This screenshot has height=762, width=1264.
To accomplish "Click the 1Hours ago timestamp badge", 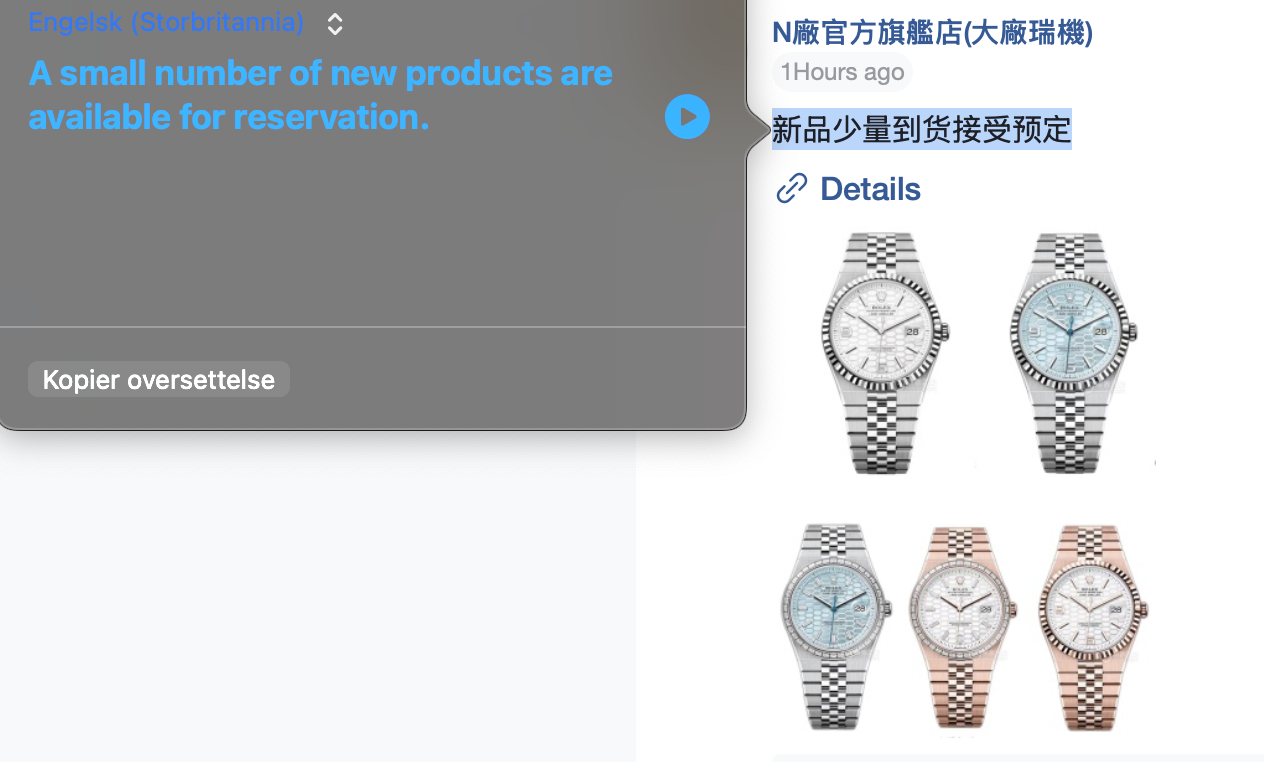I will tap(842, 72).
